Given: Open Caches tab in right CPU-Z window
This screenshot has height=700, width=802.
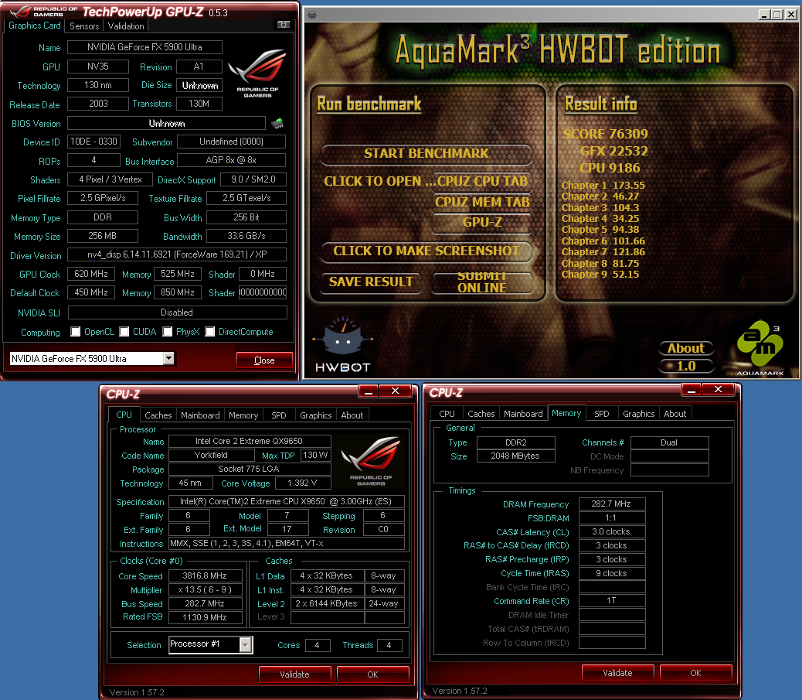Looking at the screenshot, I should pos(481,414).
